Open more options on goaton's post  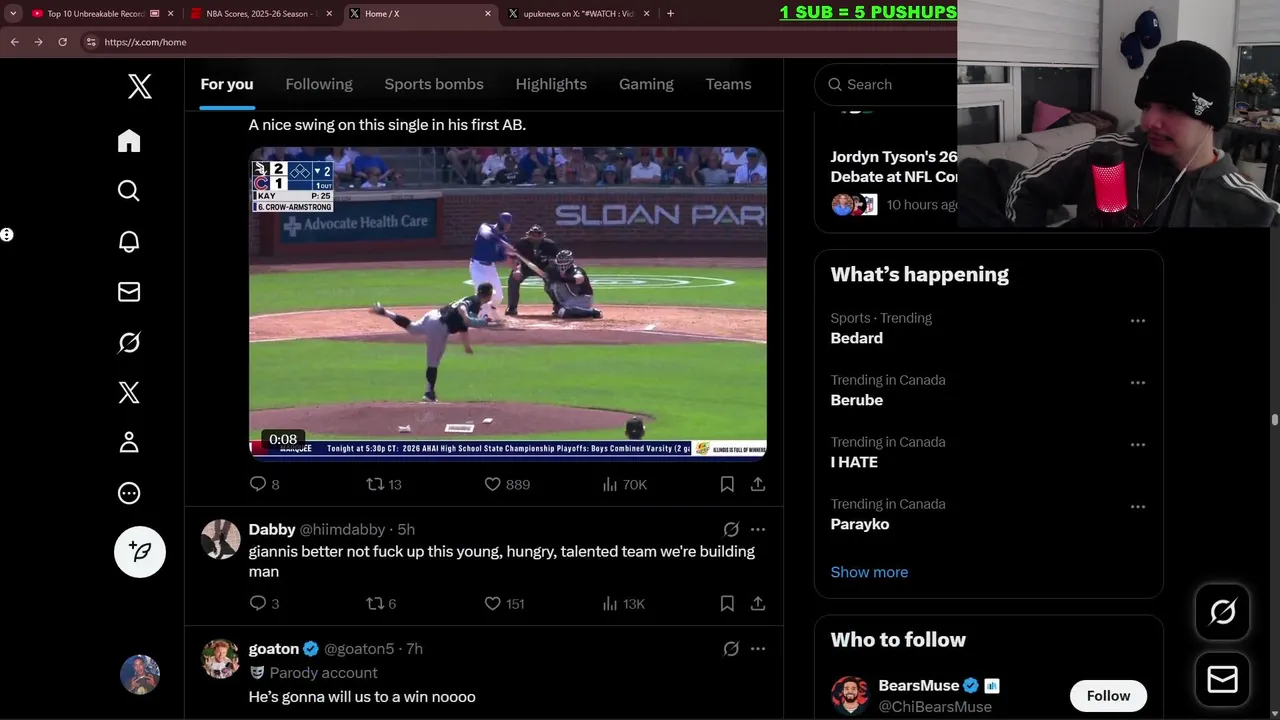click(758, 649)
